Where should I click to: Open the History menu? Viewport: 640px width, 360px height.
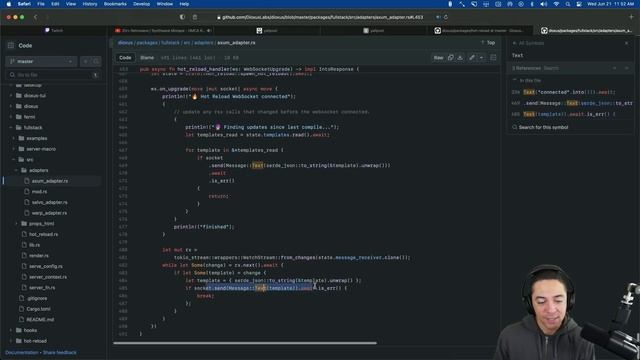coord(90,4)
